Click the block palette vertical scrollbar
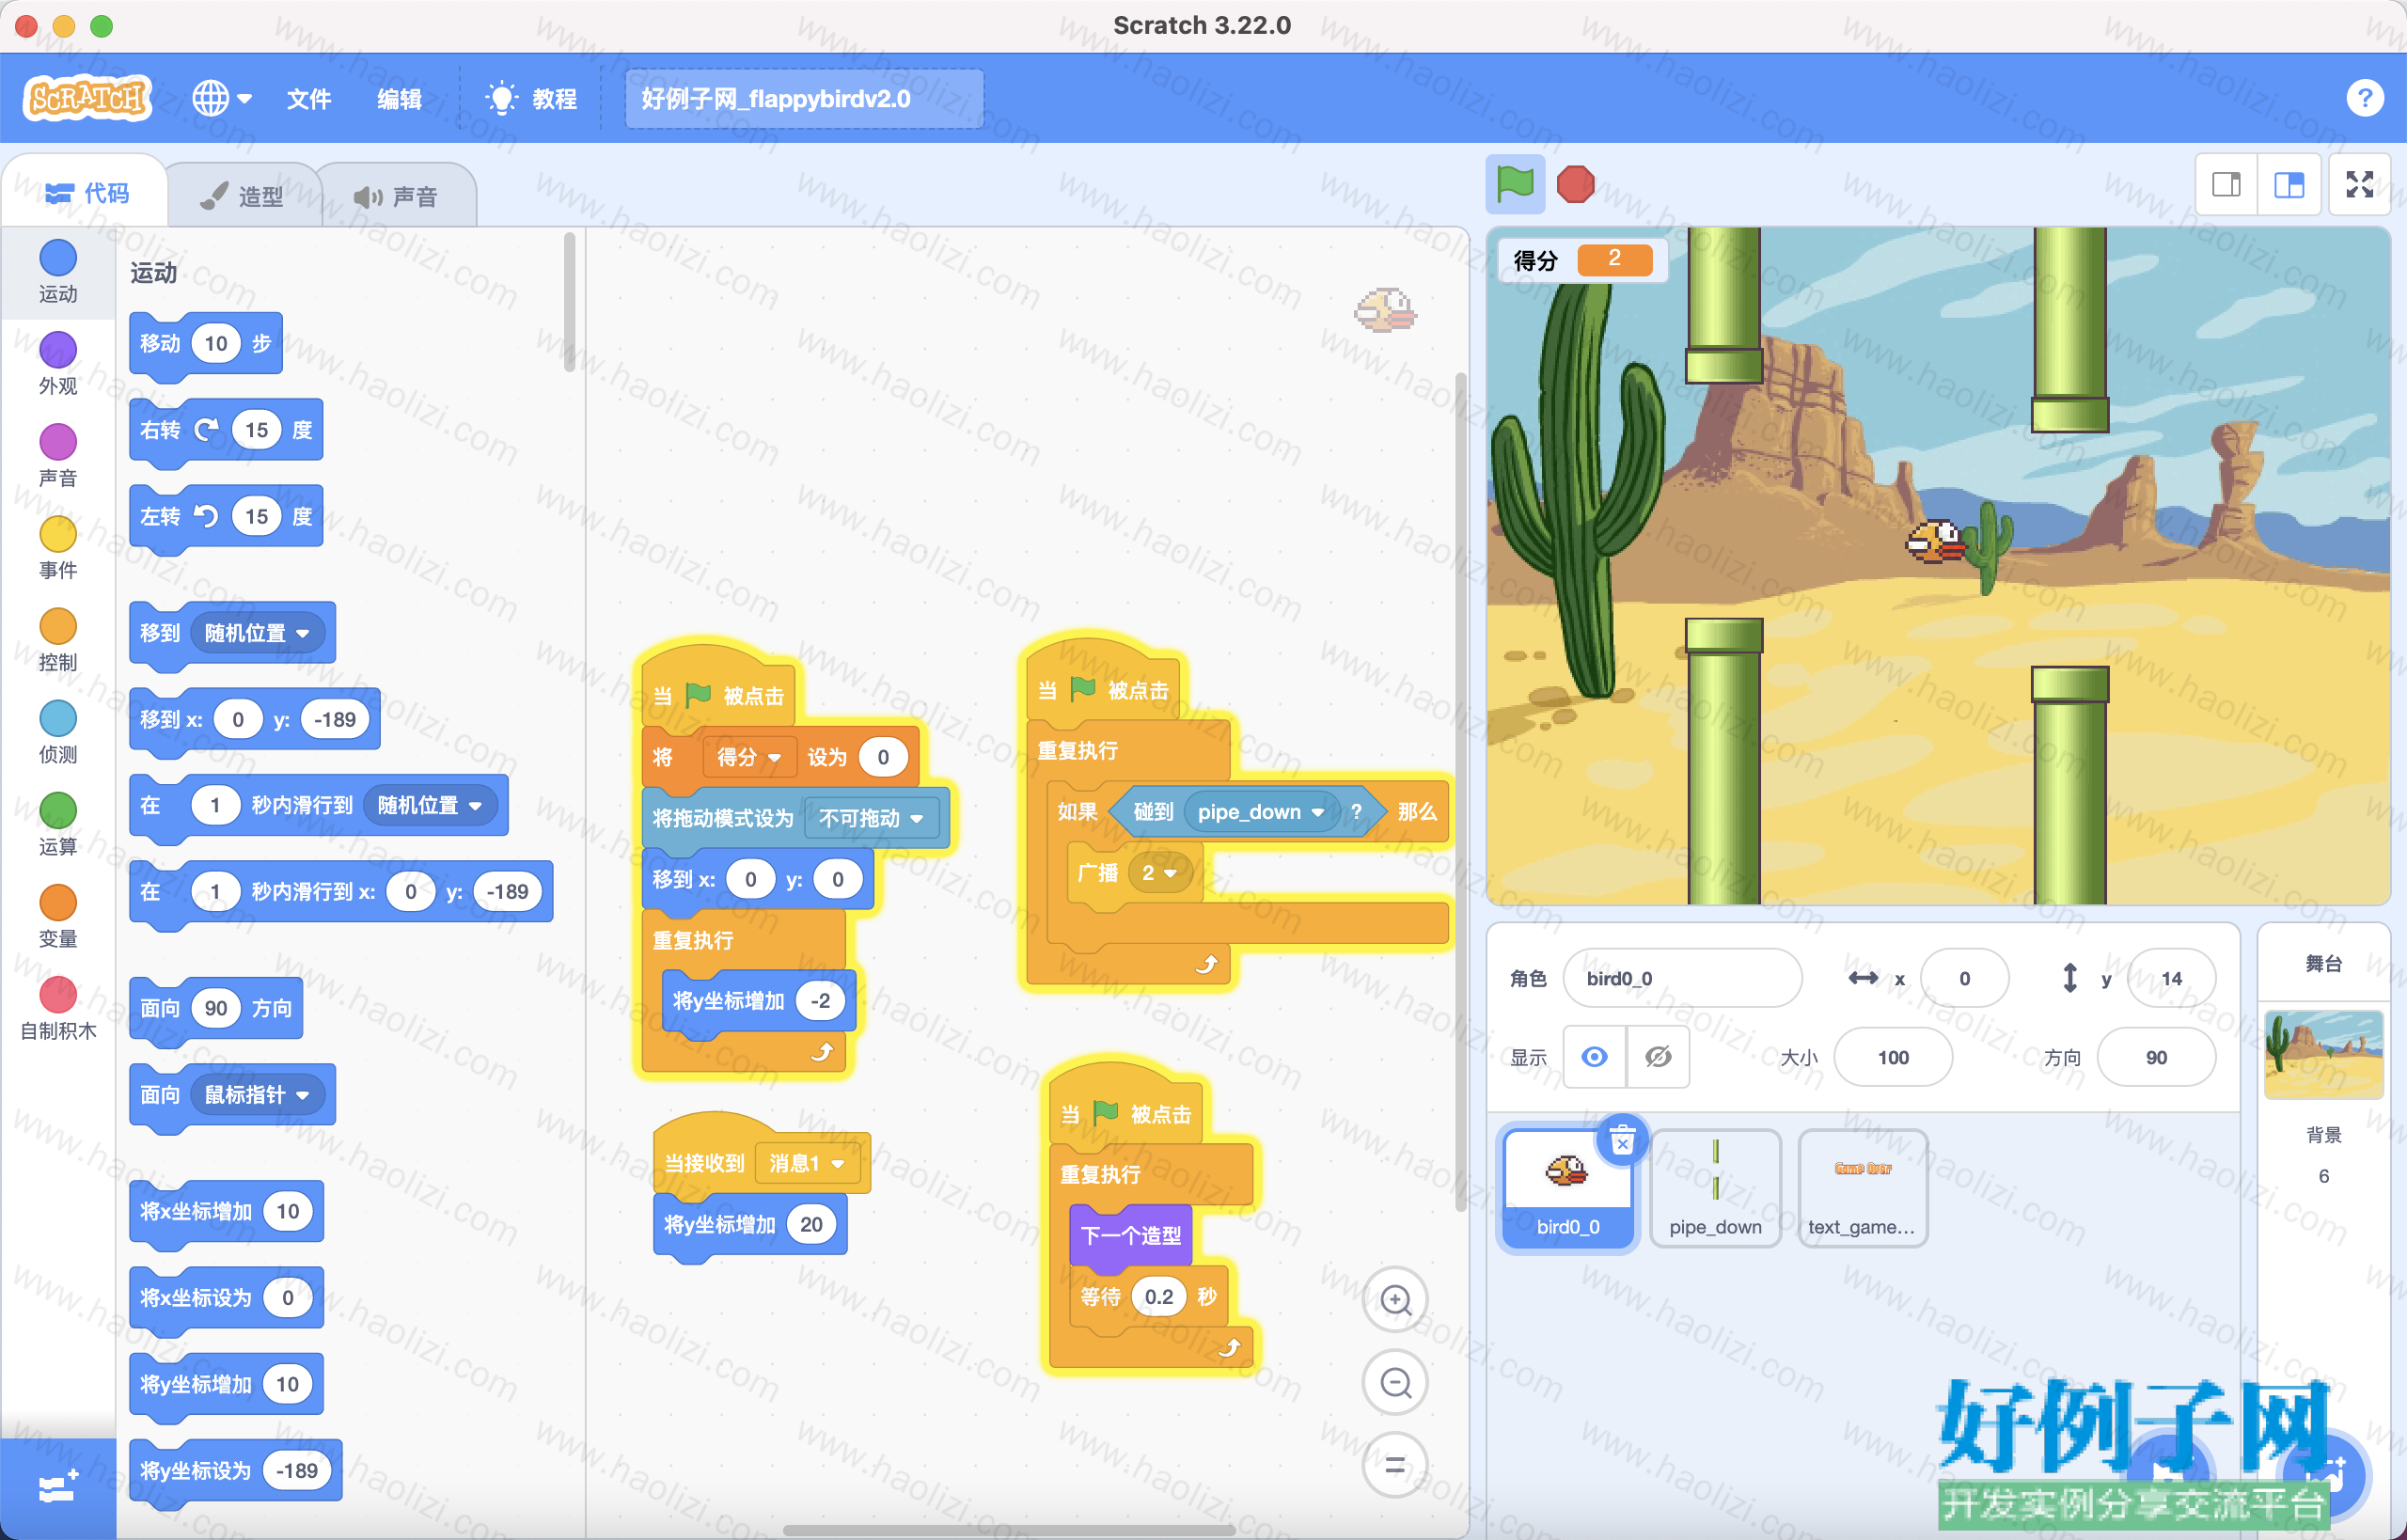Image resolution: width=2407 pixels, height=1540 pixels. 569,302
